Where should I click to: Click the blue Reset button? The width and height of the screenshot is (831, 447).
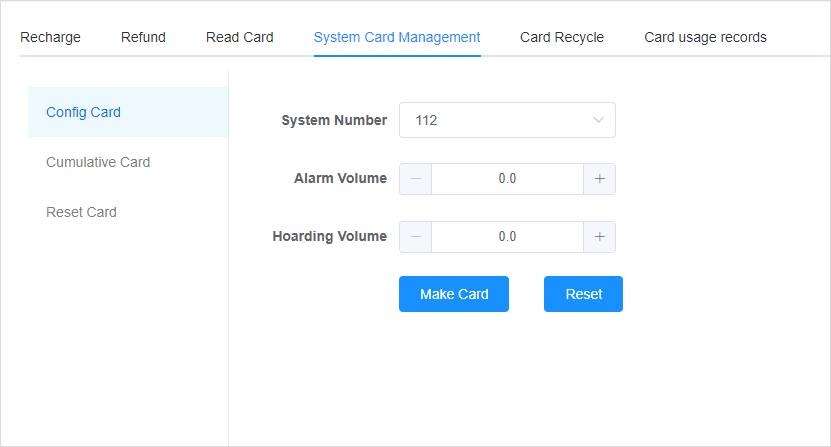(583, 294)
